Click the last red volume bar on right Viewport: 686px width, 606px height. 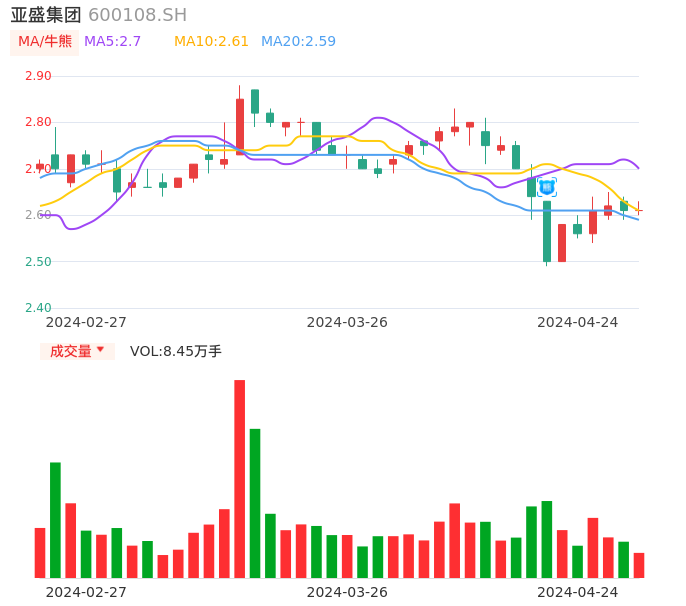pyautogui.click(x=639, y=565)
